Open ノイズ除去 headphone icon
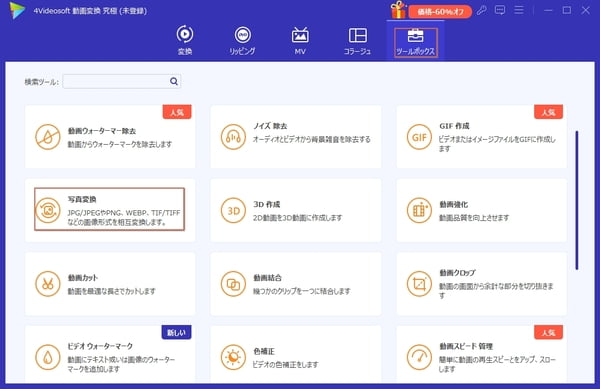 tap(233, 137)
